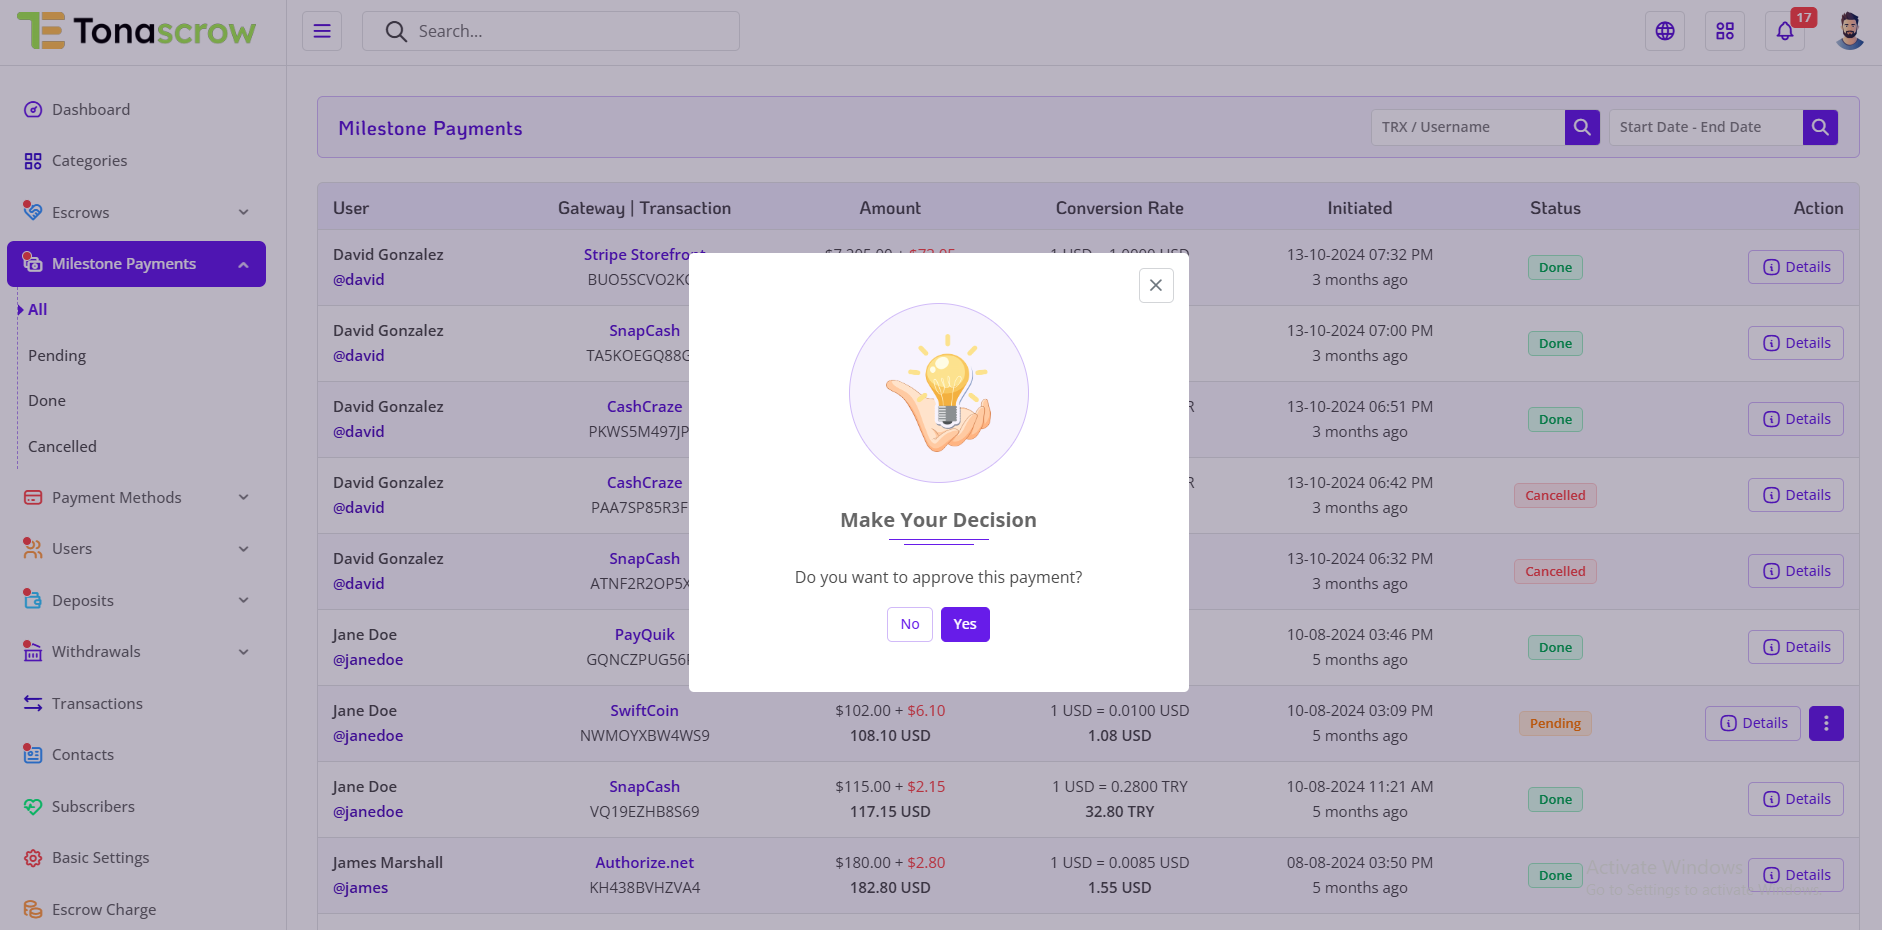Select the Pending submenu item

tap(57, 356)
